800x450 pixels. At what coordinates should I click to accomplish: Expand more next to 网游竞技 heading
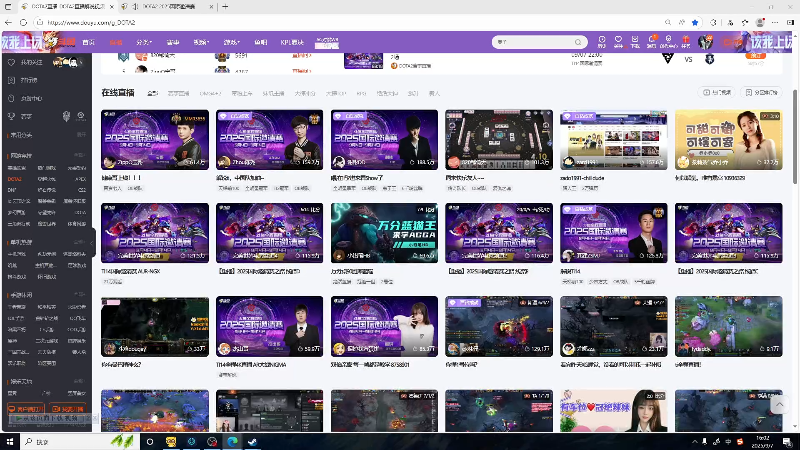point(80,155)
